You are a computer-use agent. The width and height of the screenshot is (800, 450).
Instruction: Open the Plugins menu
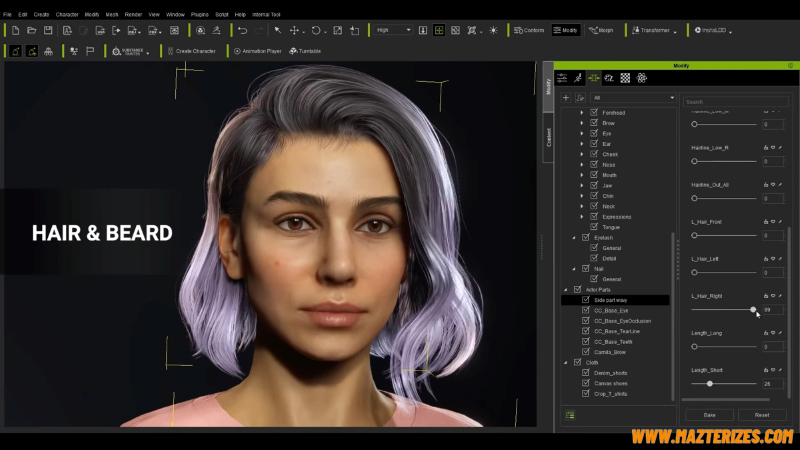(199, 14)
